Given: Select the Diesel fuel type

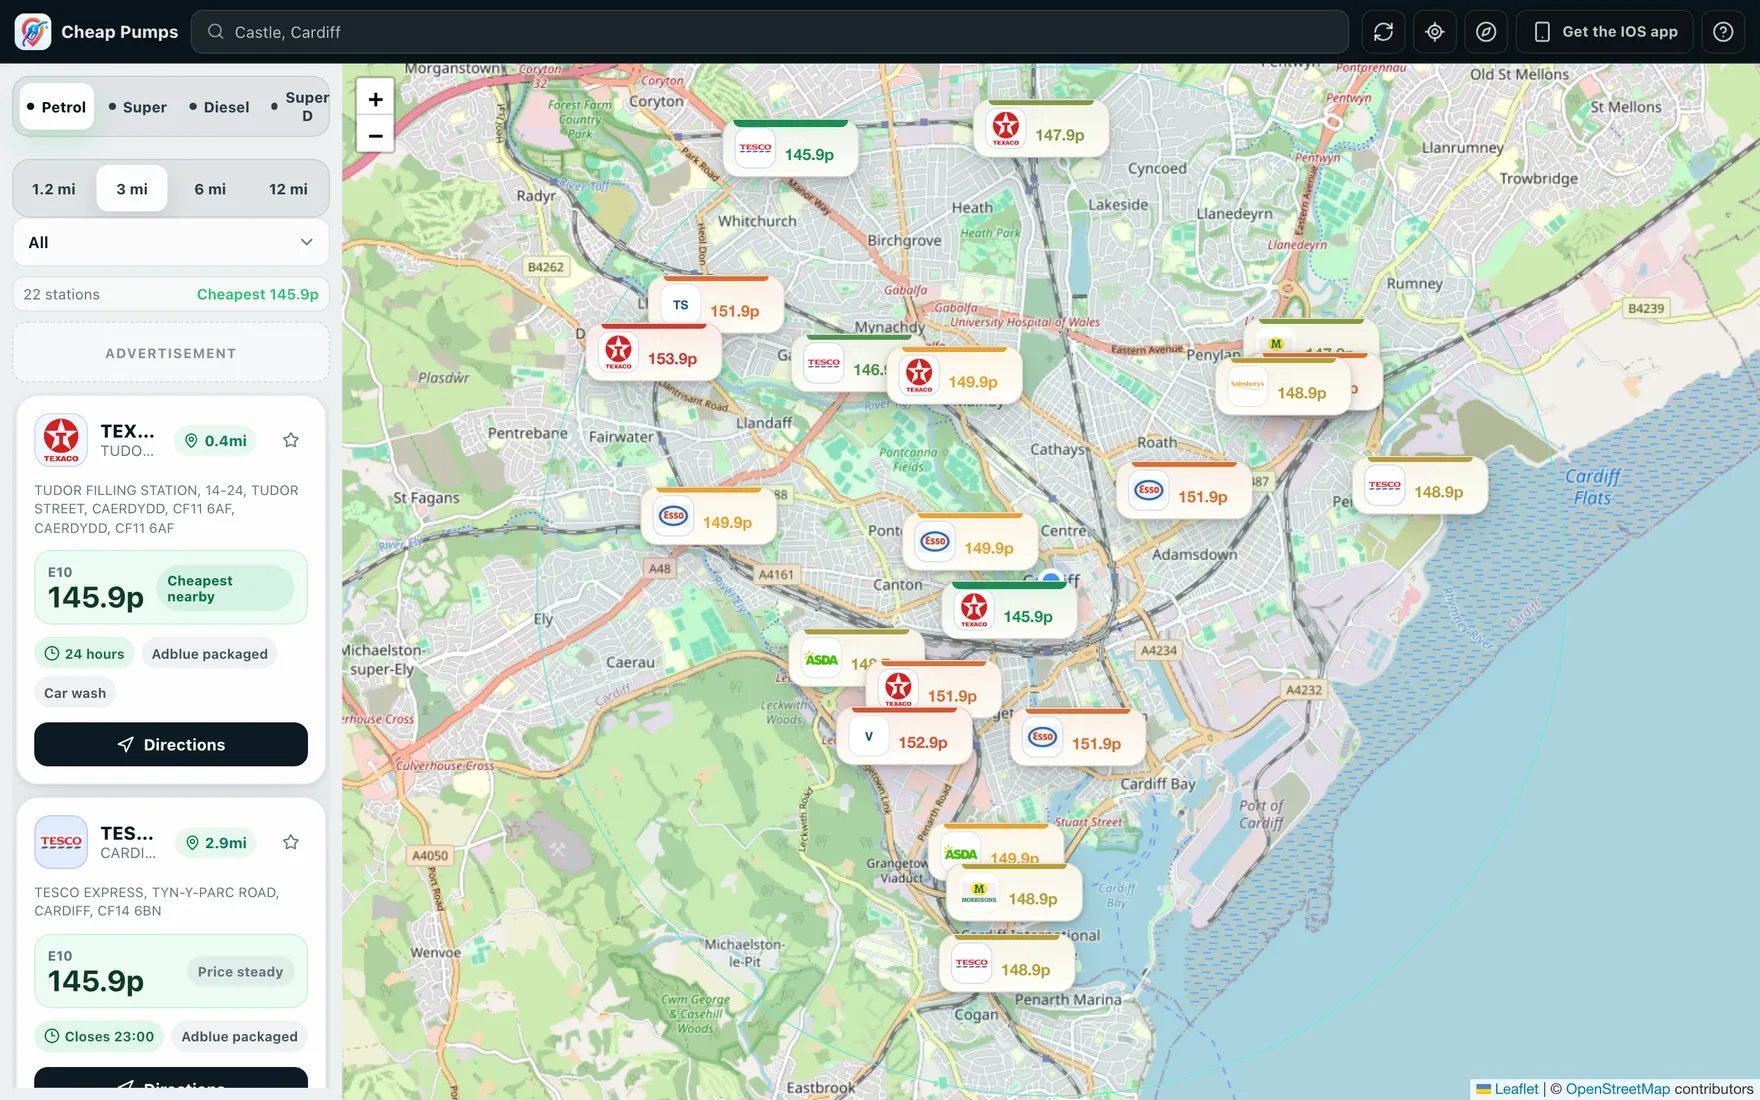Looking at the screenshot, I should 220,107.
